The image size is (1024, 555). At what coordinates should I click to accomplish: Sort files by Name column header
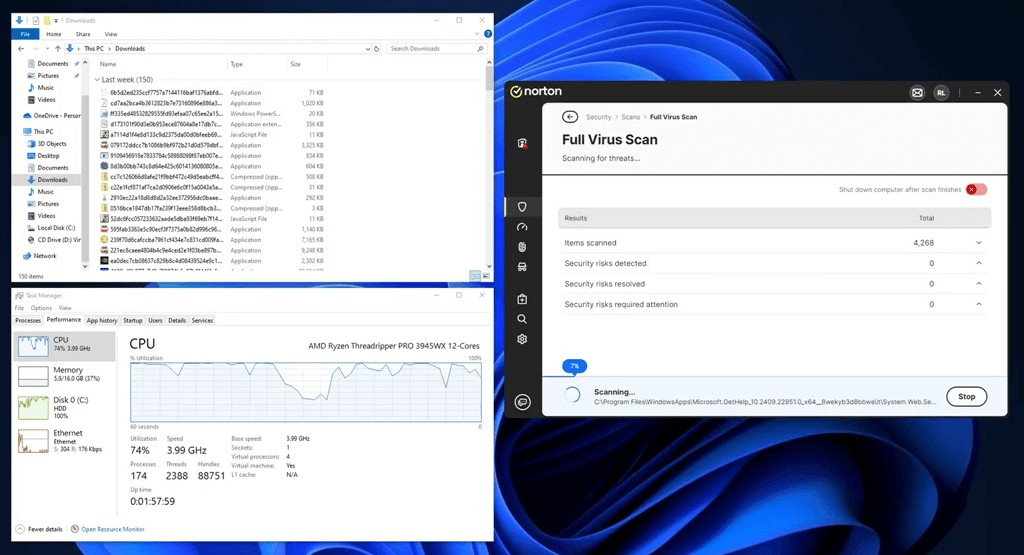[108, 64]
